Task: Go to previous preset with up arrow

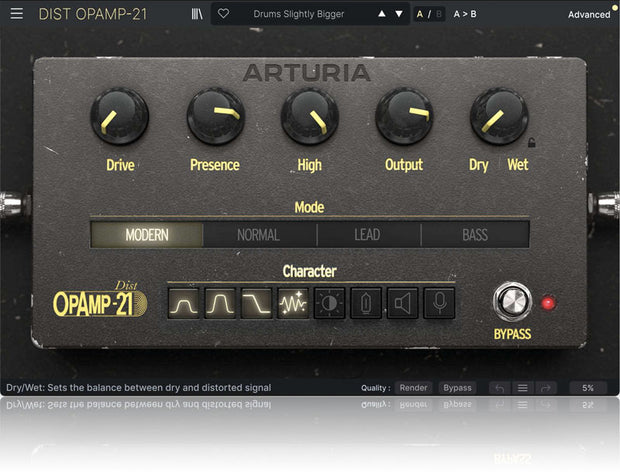Action: [x=382, y=14]
